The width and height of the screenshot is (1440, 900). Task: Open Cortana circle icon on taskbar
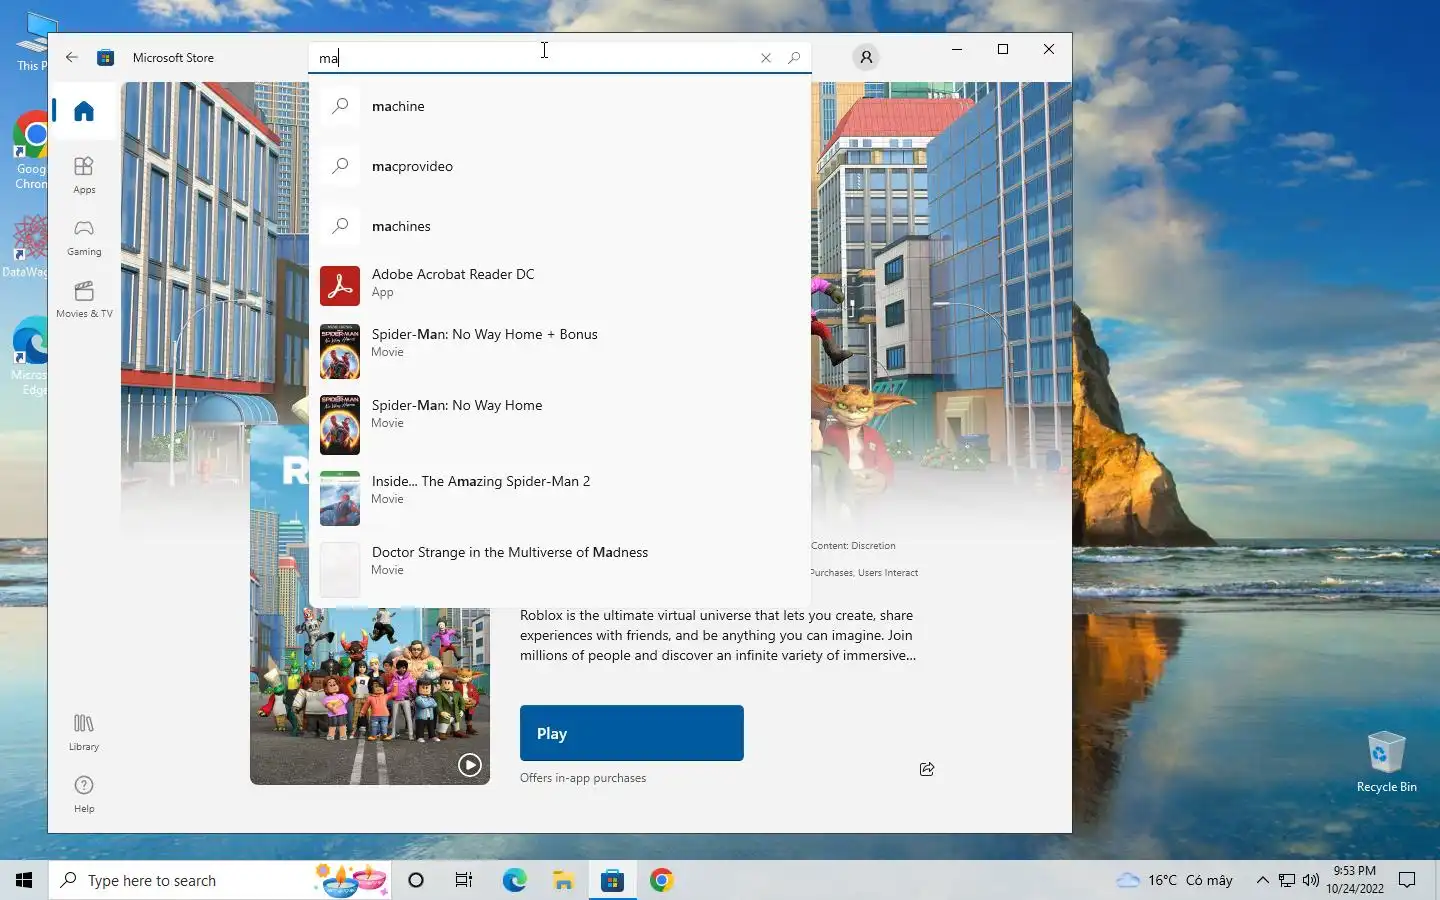pos(416,880)
